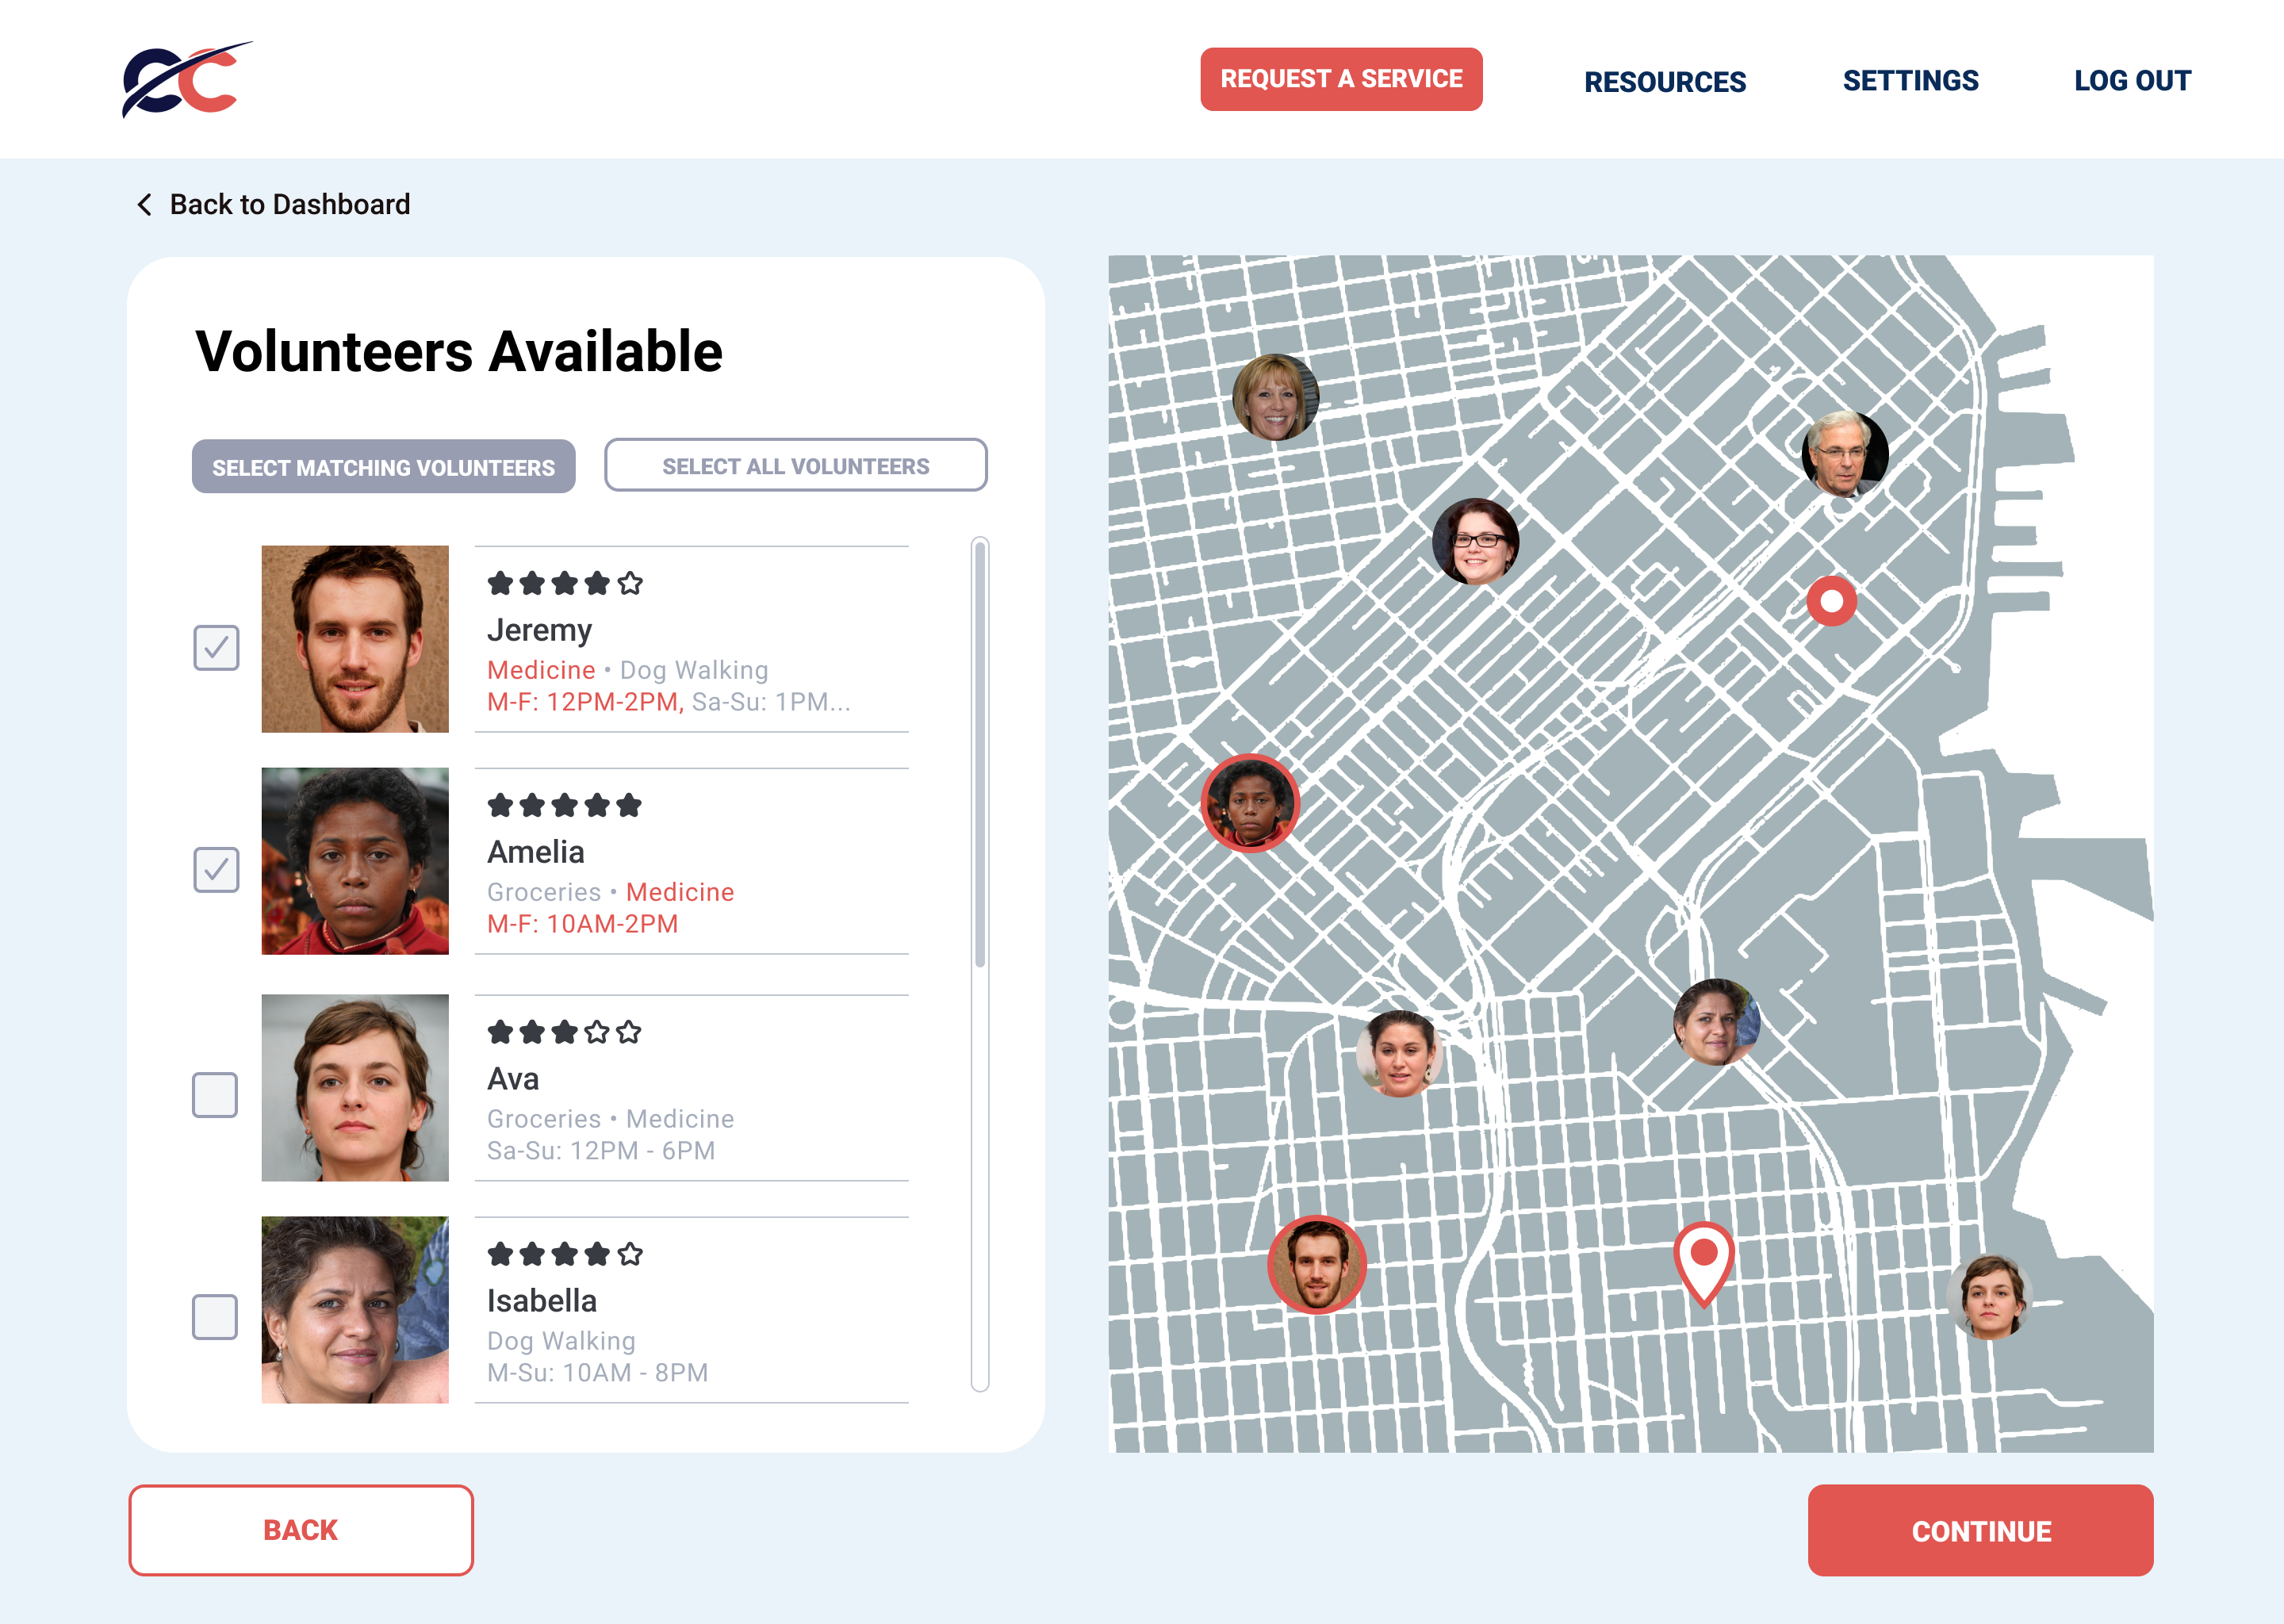Open Isabella's profile photo thumbnail
Screen dimensions: 2284x1624
355,1309
